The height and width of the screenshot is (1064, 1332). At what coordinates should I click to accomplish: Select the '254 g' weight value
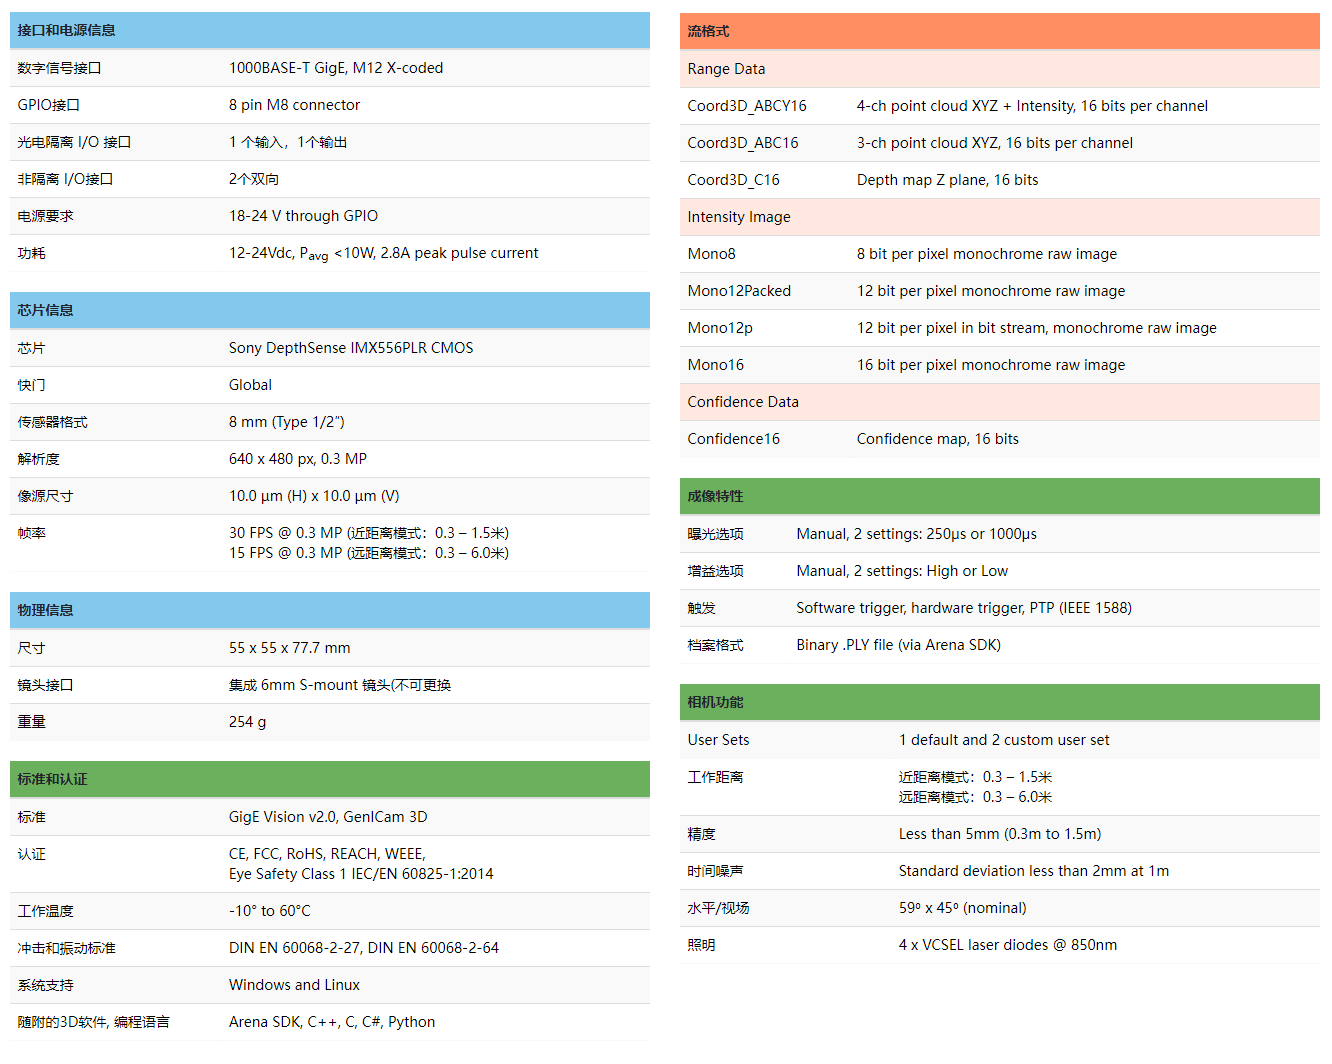click(x=247, y=722)
